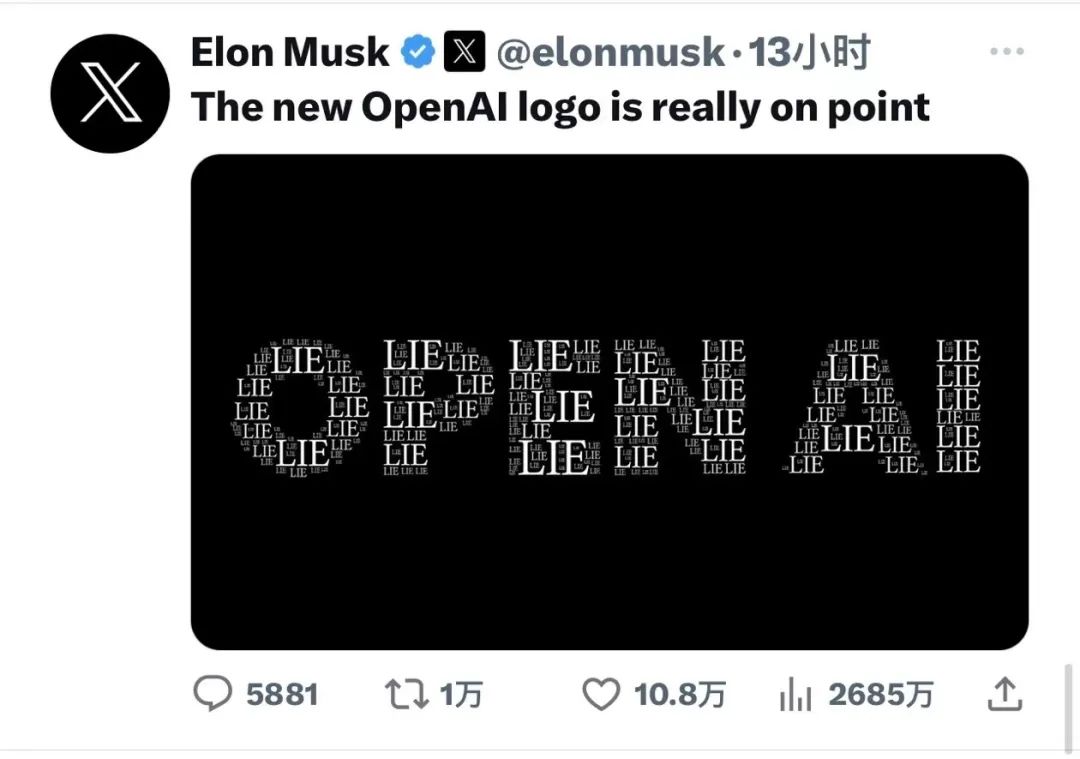The height and width of the screenshot is (759, 1080).
Task: Click the @elonmusk handle
Action: (x=610, y=53)
